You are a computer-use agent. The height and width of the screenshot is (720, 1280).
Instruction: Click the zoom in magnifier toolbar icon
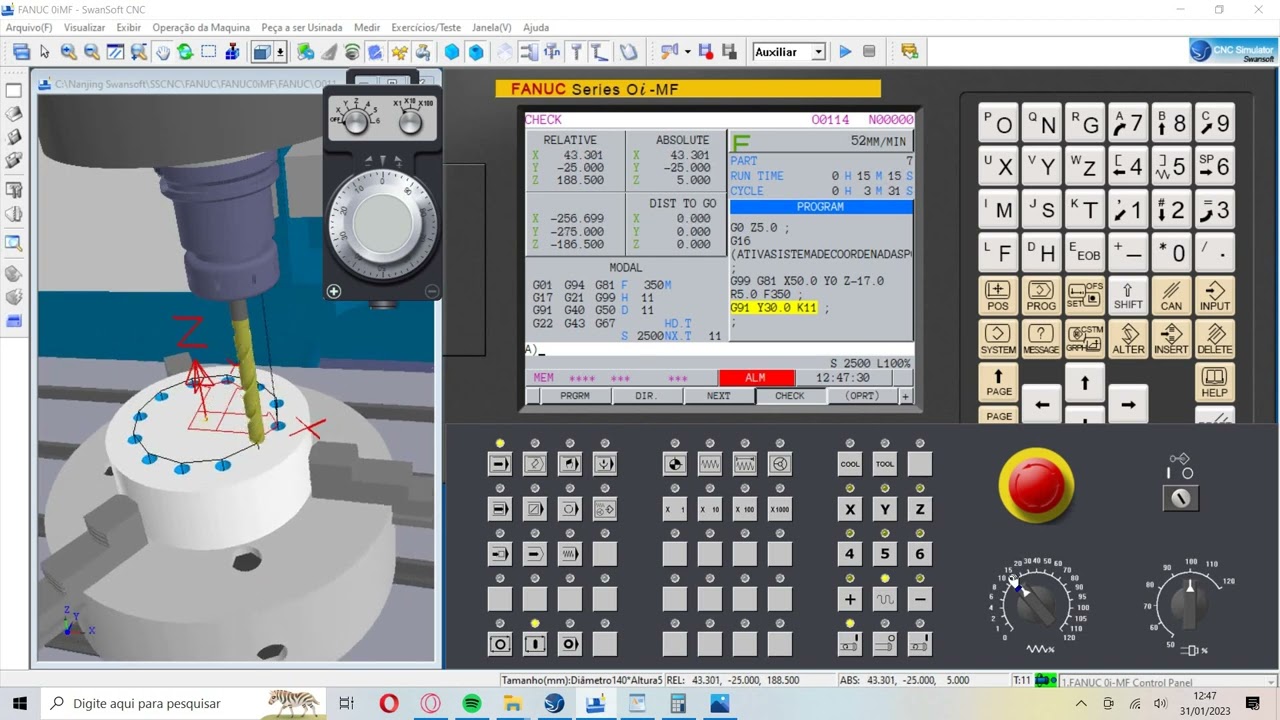click(x=68, y=52)
